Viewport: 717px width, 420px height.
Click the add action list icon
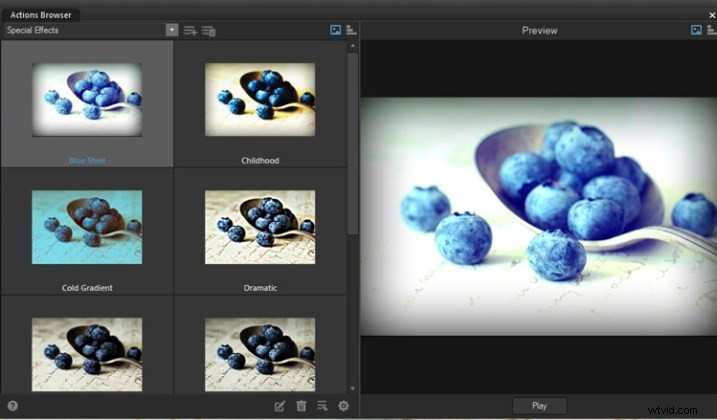tap(190, 31)
